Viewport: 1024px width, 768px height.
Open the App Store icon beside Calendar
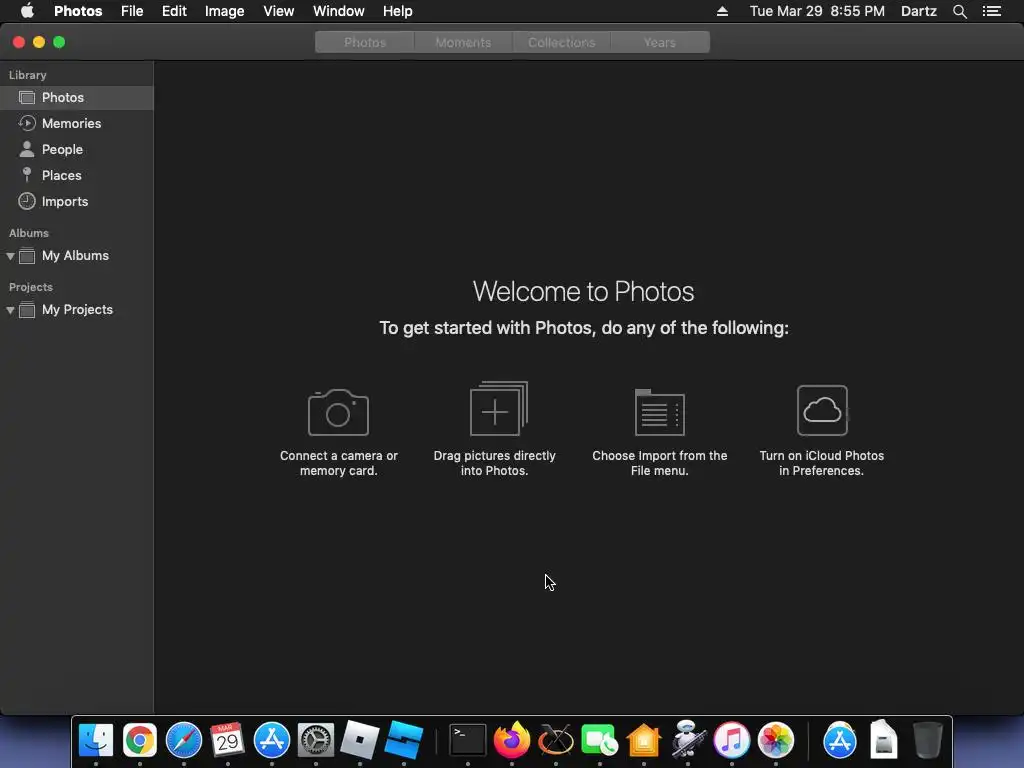[x=272, y=740]
